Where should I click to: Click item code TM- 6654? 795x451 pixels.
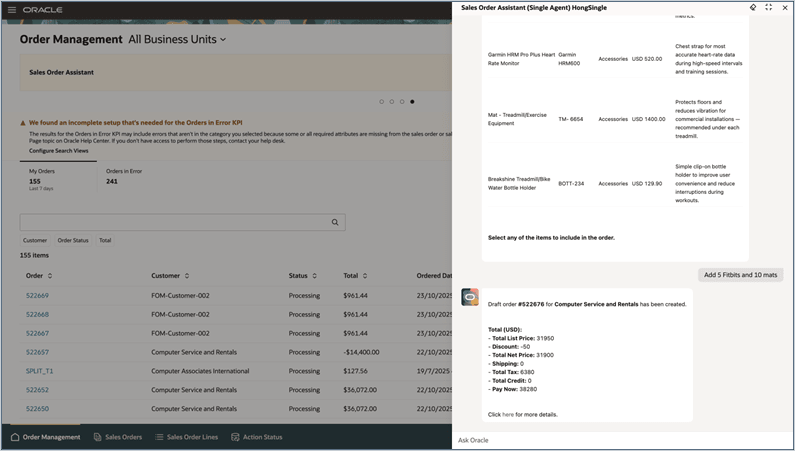571,119
